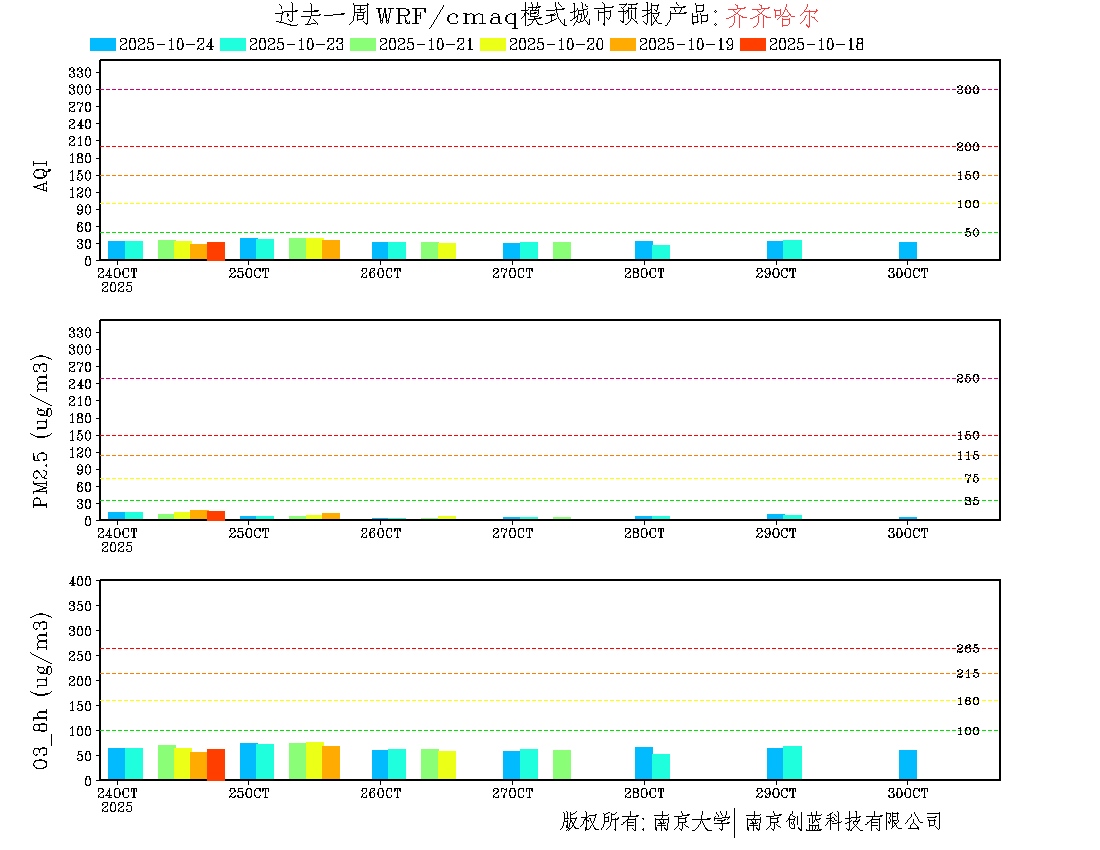Select the red city name 齐齐哈尔 in title
This screenshot has height=850, width=1100.
click(772, 16)
